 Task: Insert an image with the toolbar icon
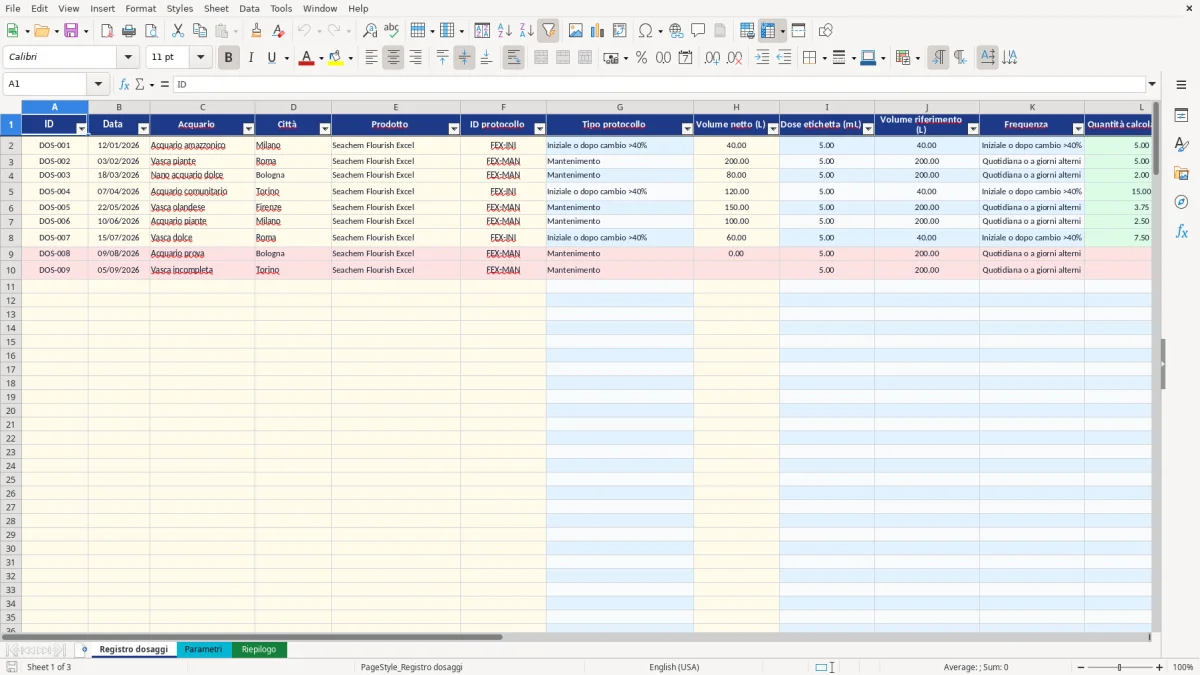point(576,31)
